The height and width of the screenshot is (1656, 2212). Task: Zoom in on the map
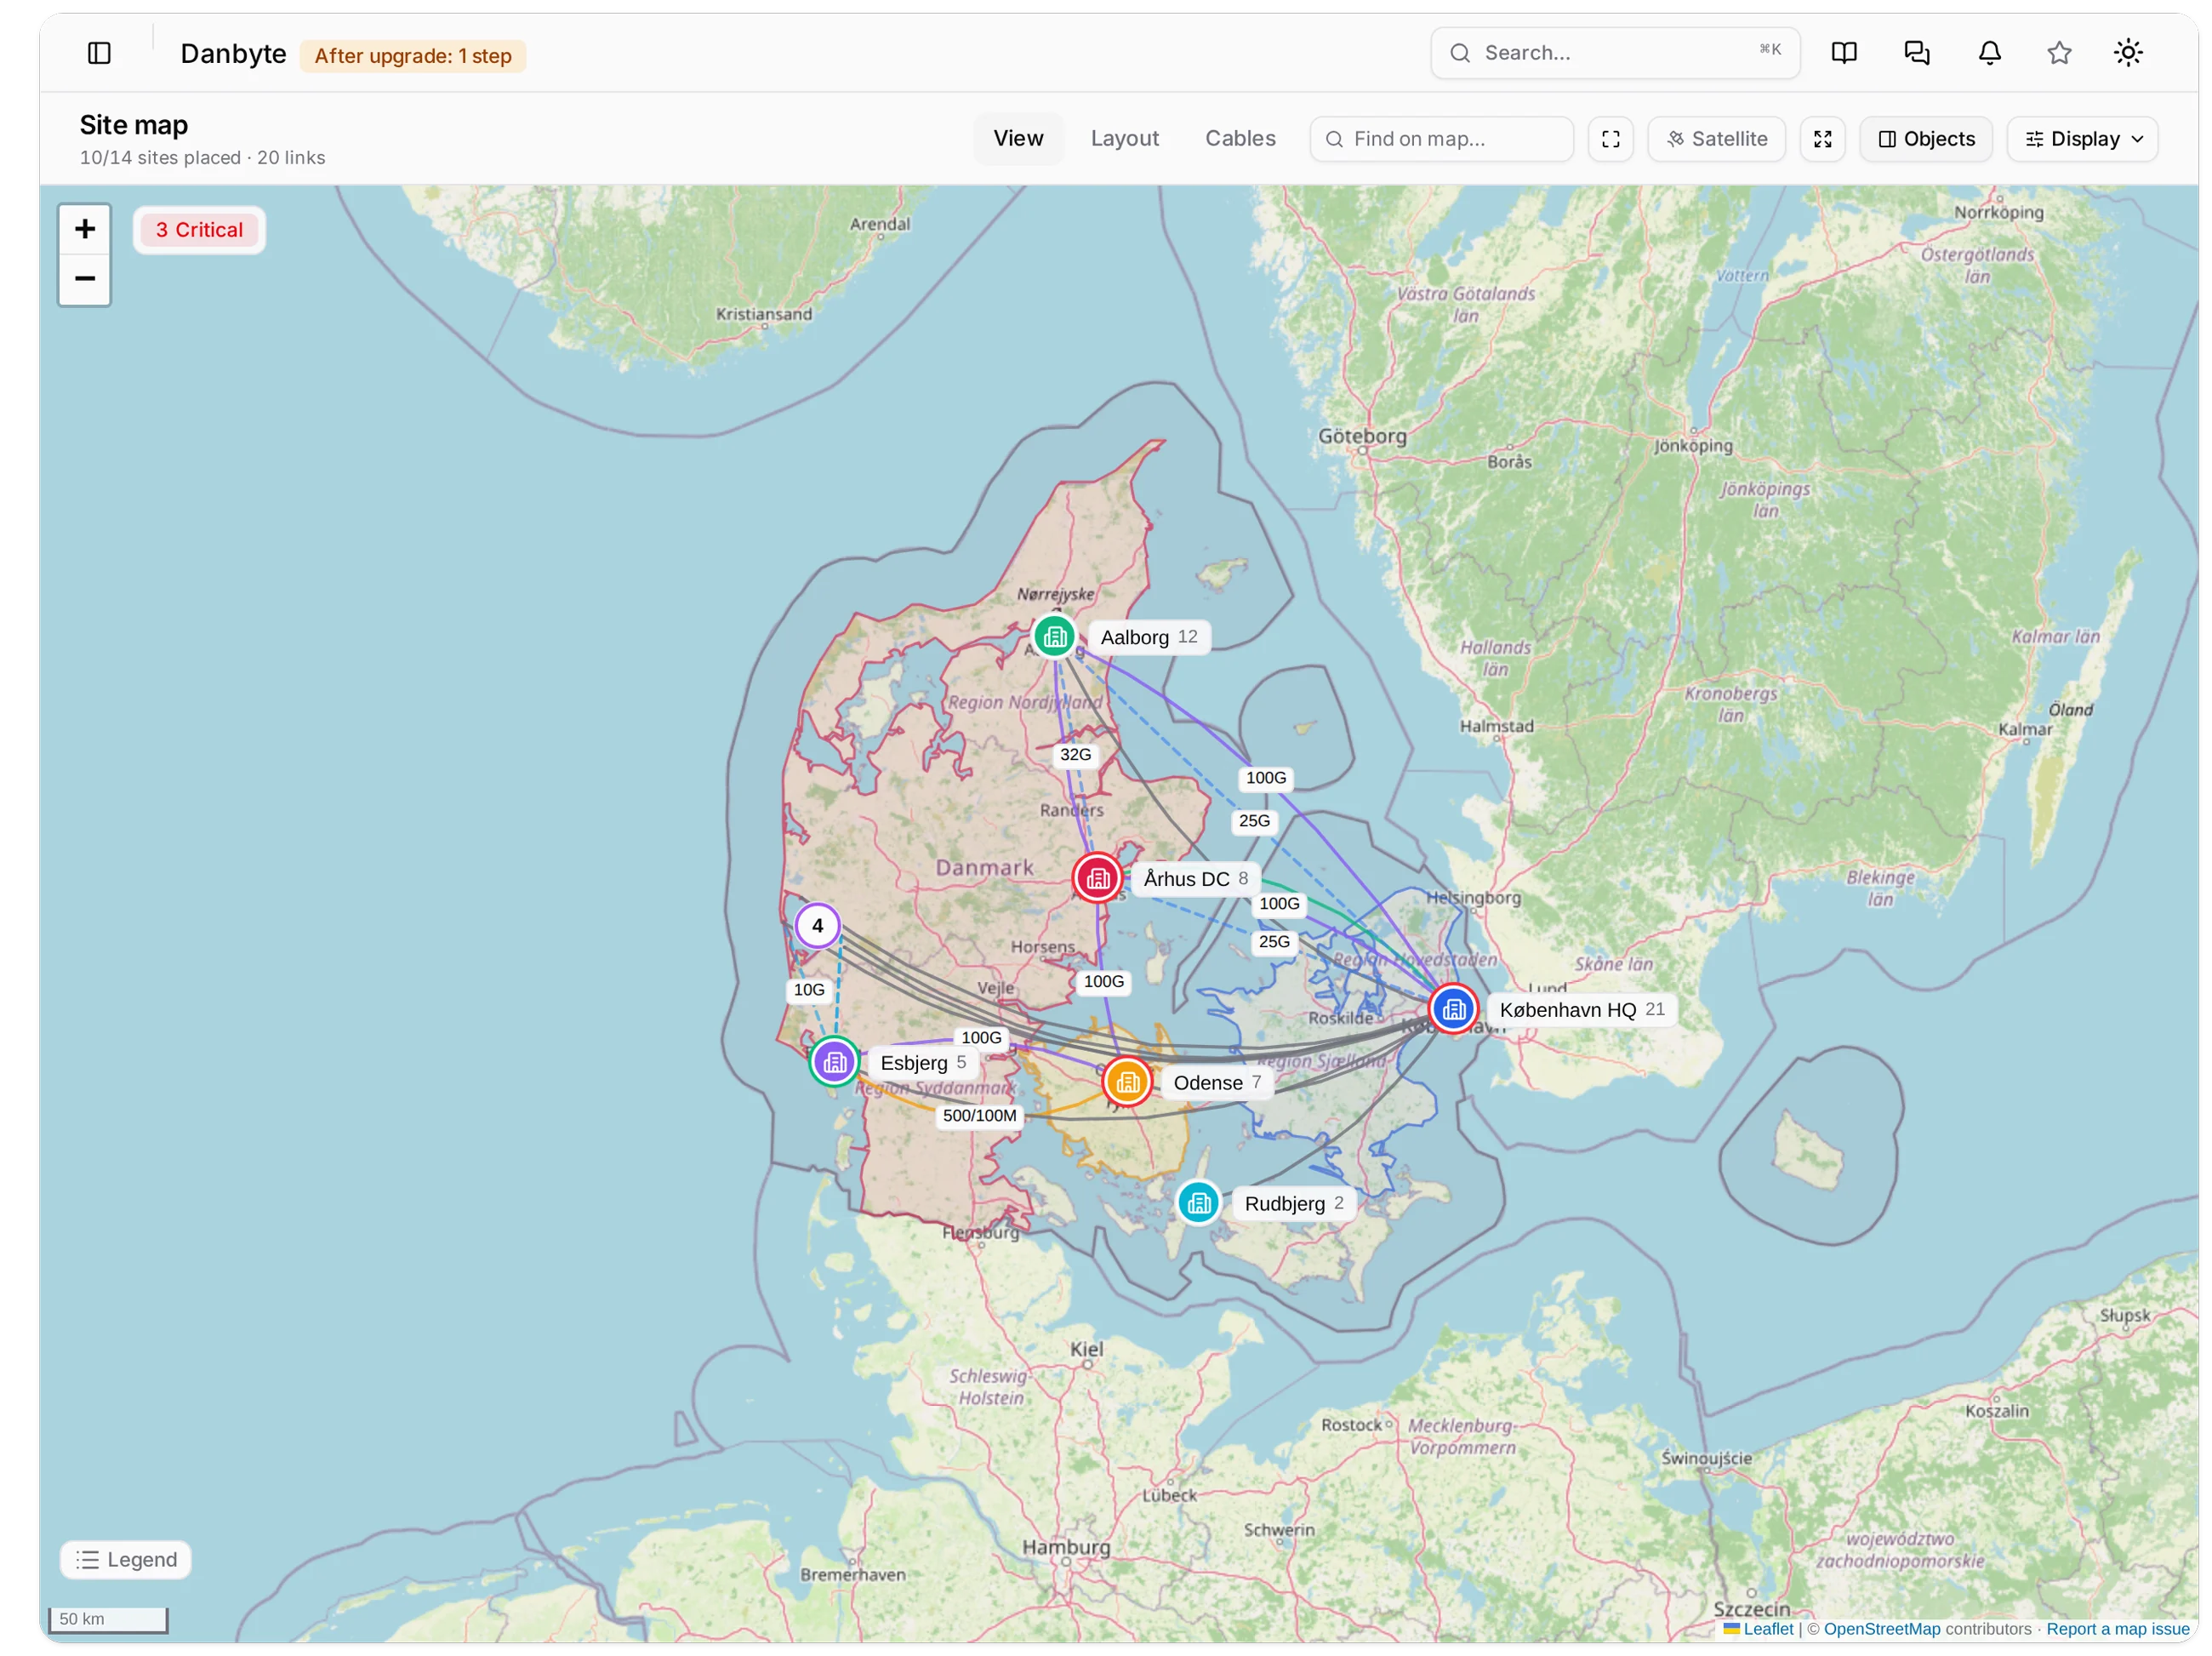[85, 229]
